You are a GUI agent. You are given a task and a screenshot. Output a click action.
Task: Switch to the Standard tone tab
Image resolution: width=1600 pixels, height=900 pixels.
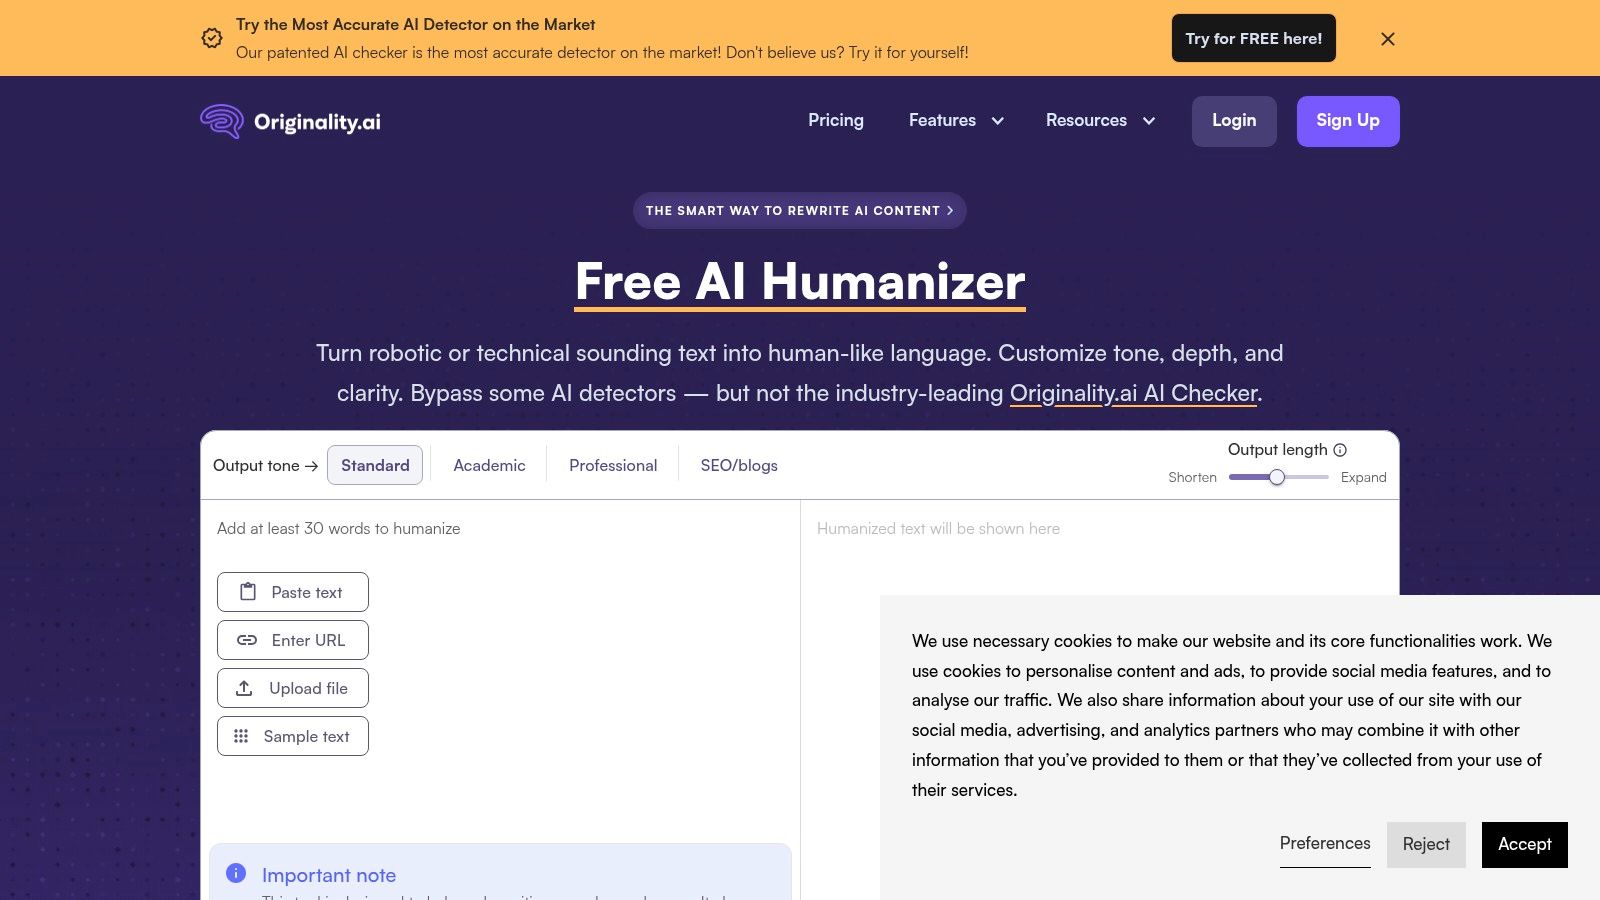coord(375,465)
